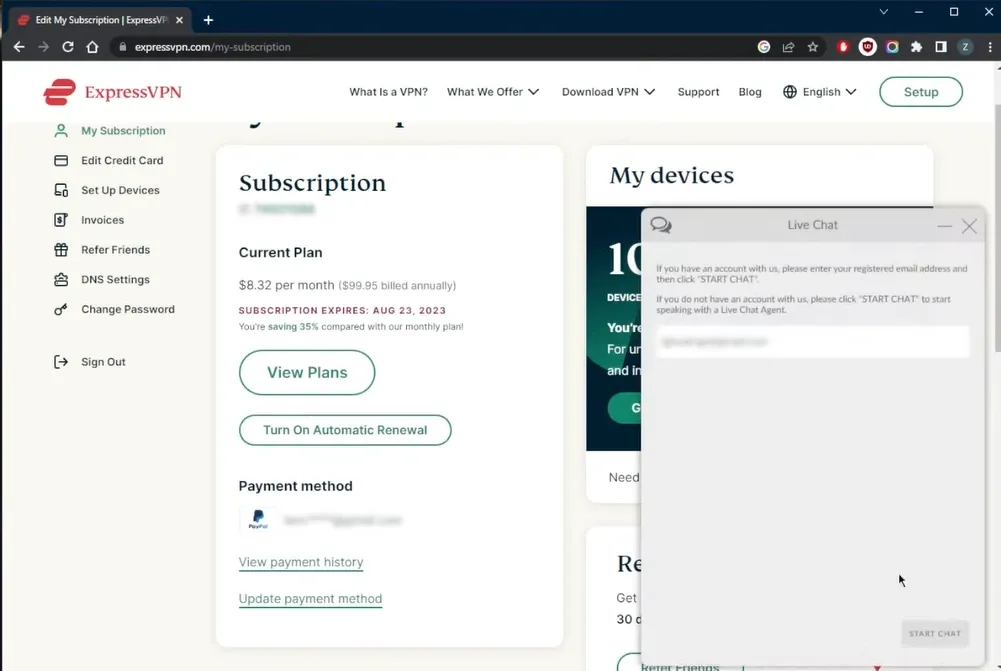Open the Support page

pos(698,92)
